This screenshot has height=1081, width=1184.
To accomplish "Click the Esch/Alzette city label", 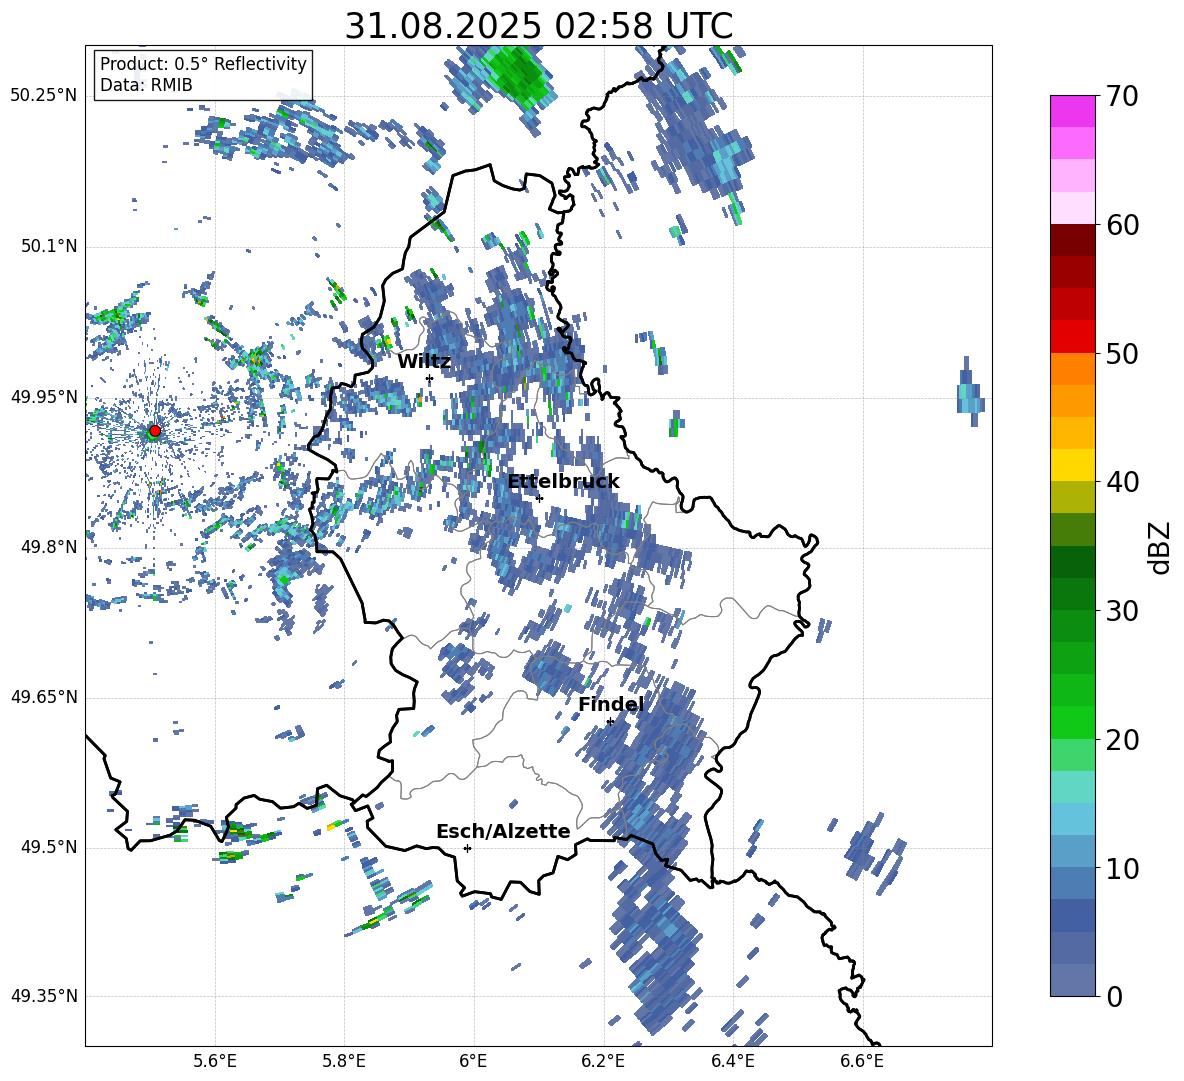I will pos(503,831).
